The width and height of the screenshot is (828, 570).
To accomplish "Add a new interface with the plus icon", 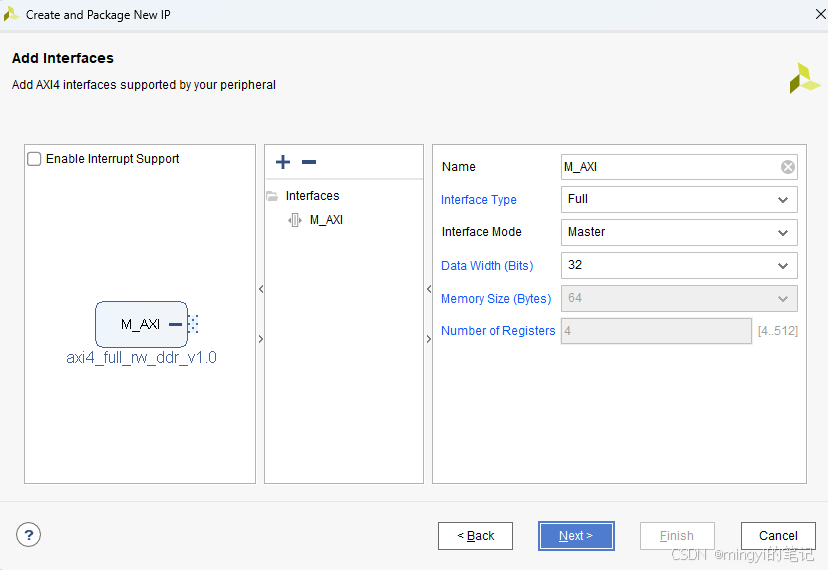I will (x=283, y=162).
